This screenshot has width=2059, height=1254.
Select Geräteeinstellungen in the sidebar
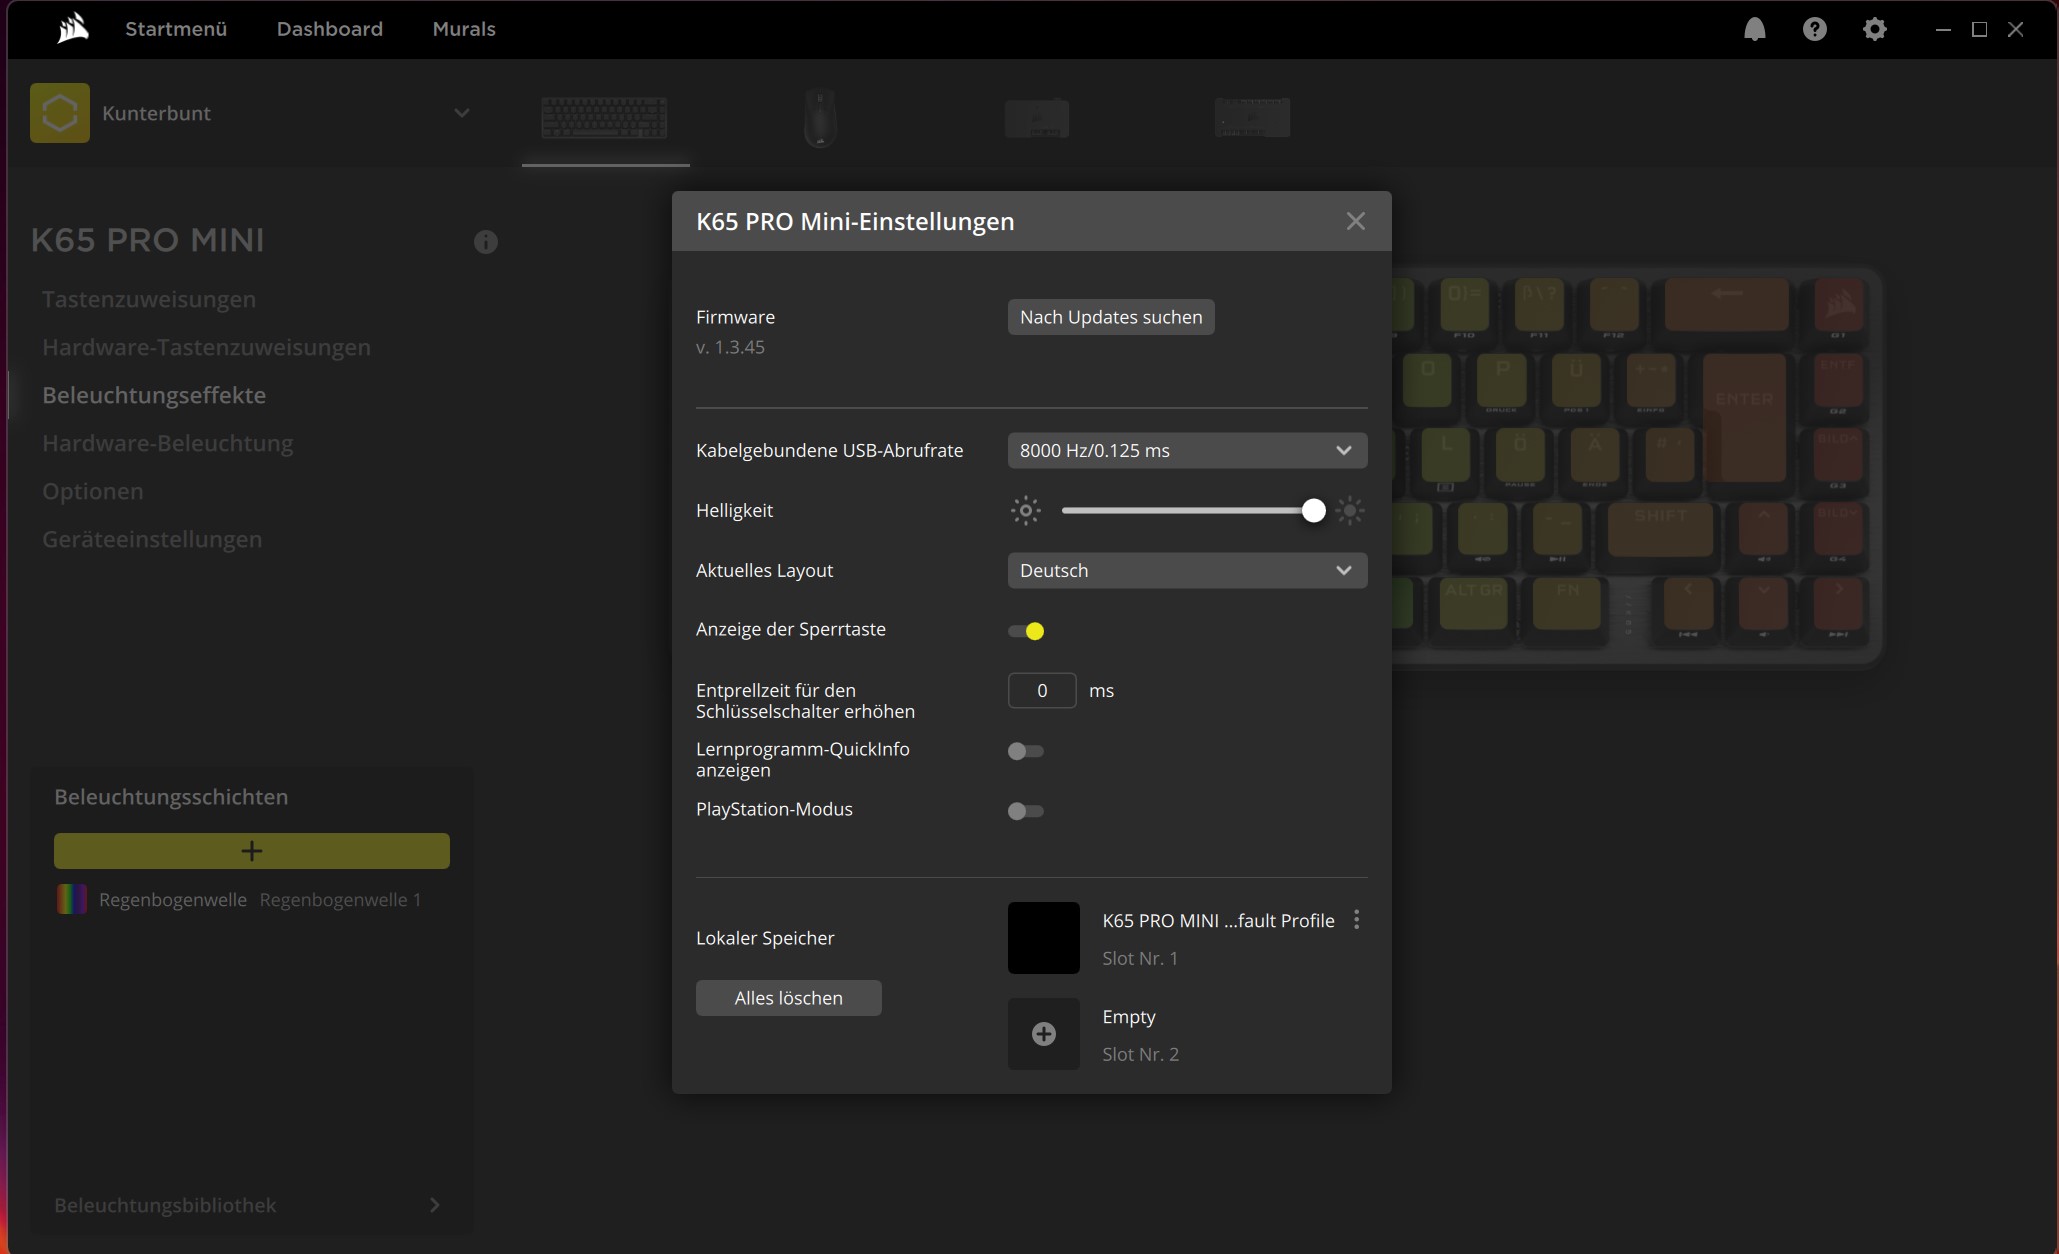[152, 539]
